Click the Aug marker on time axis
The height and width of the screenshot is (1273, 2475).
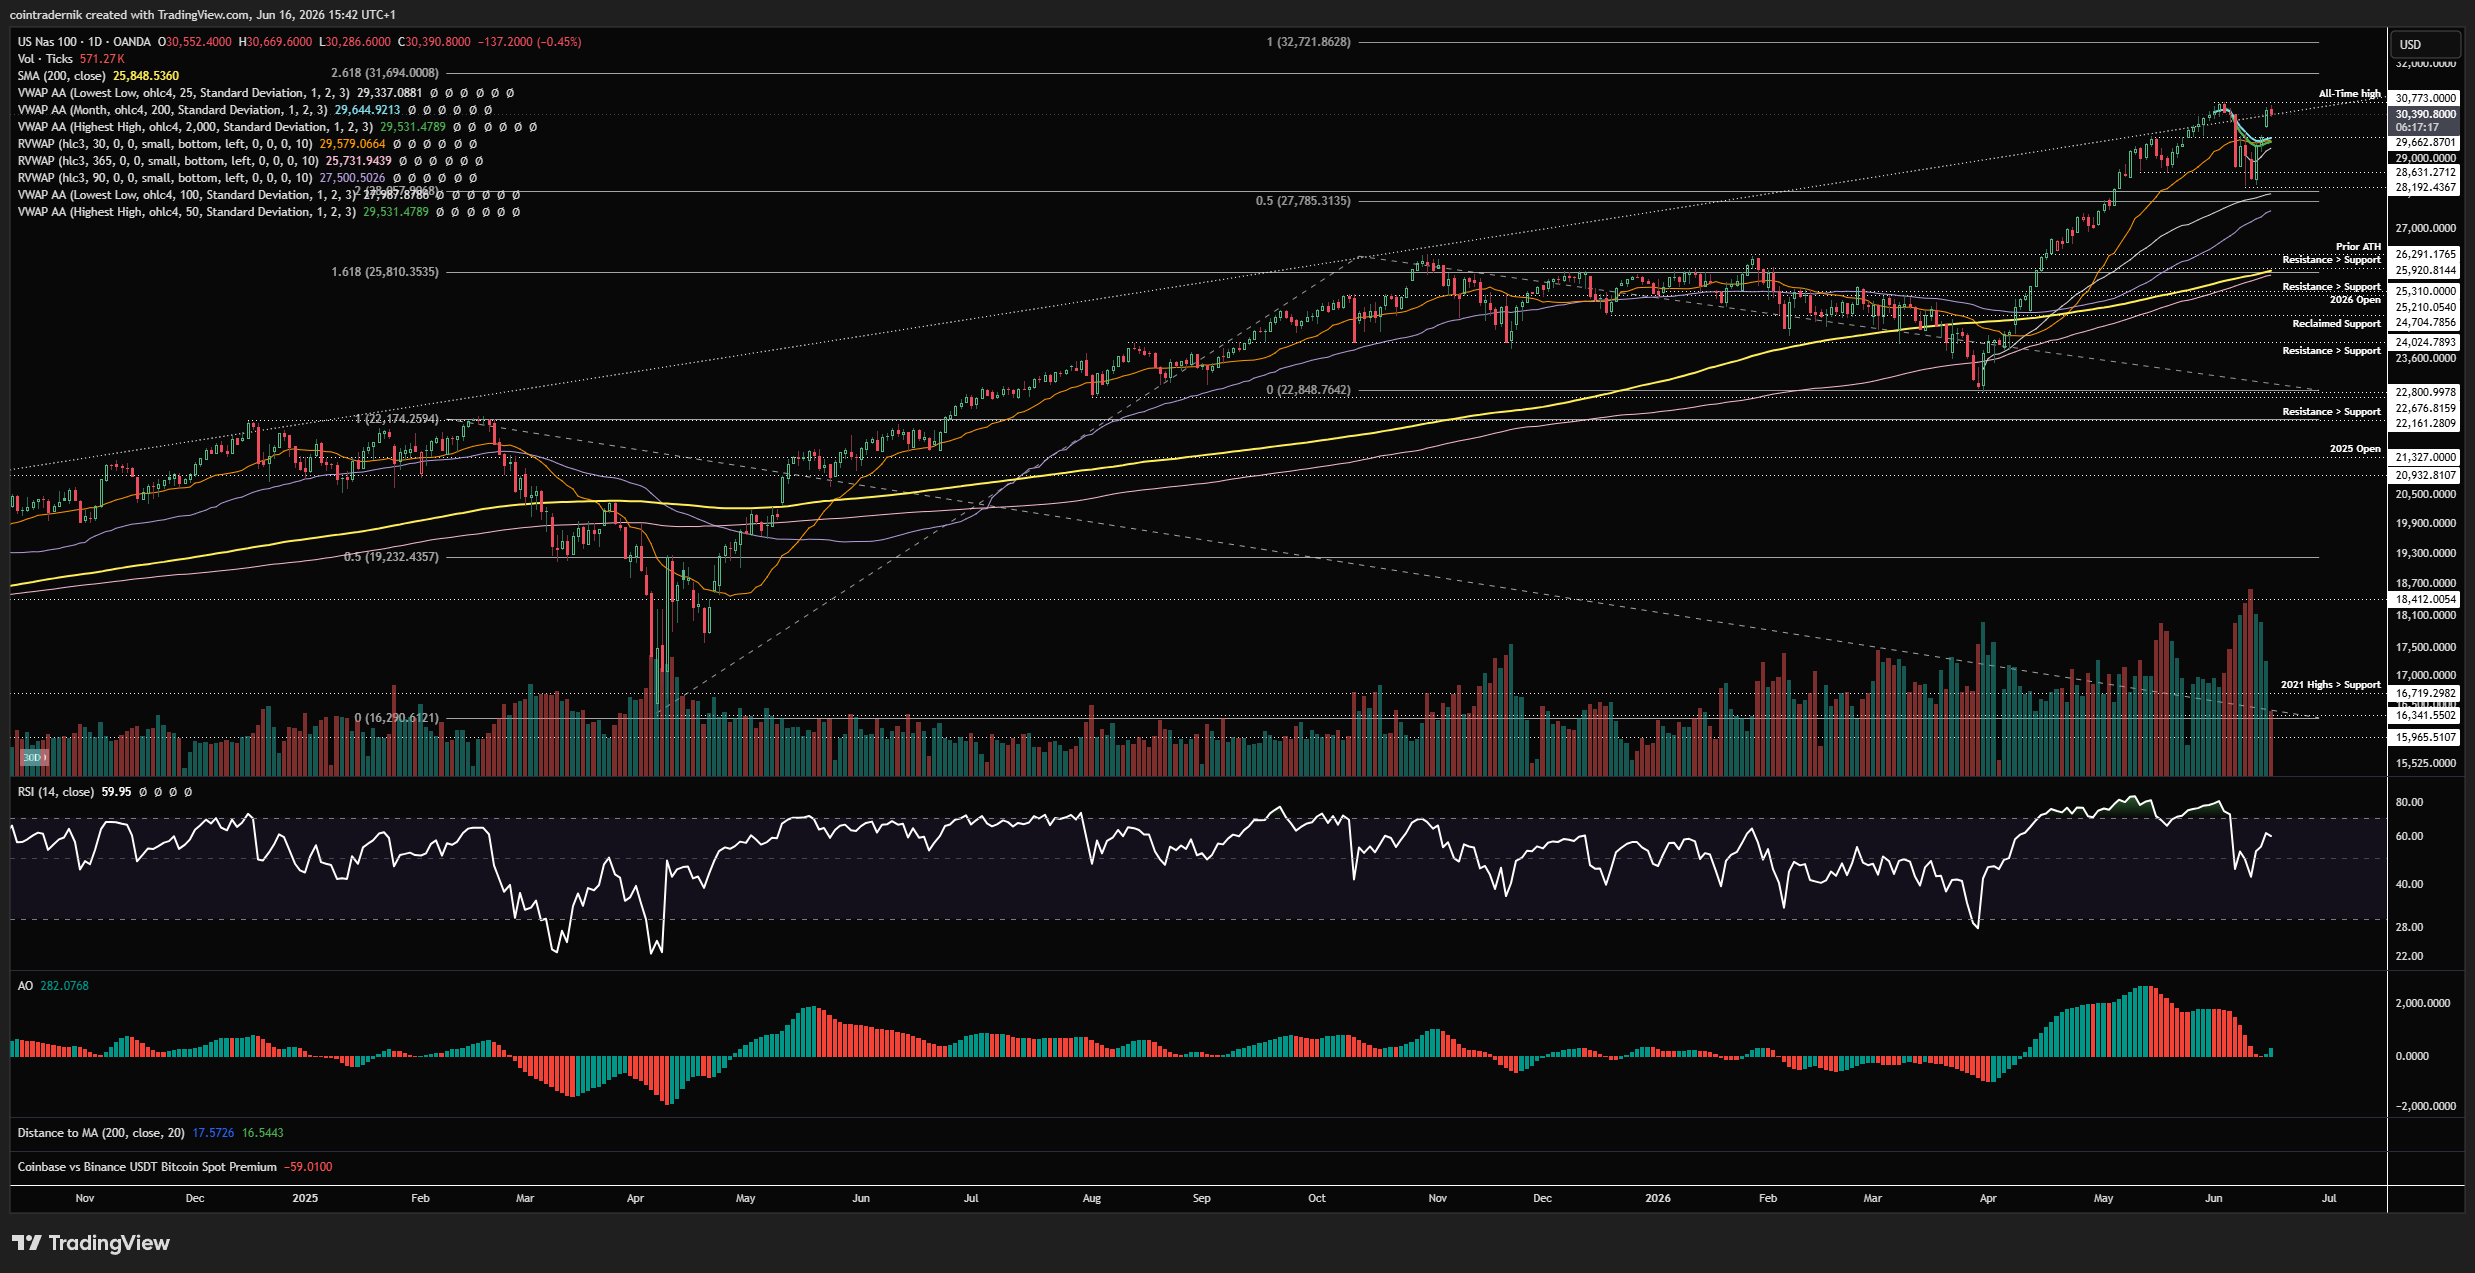pyautogui.click(x=1092, y=1198)
